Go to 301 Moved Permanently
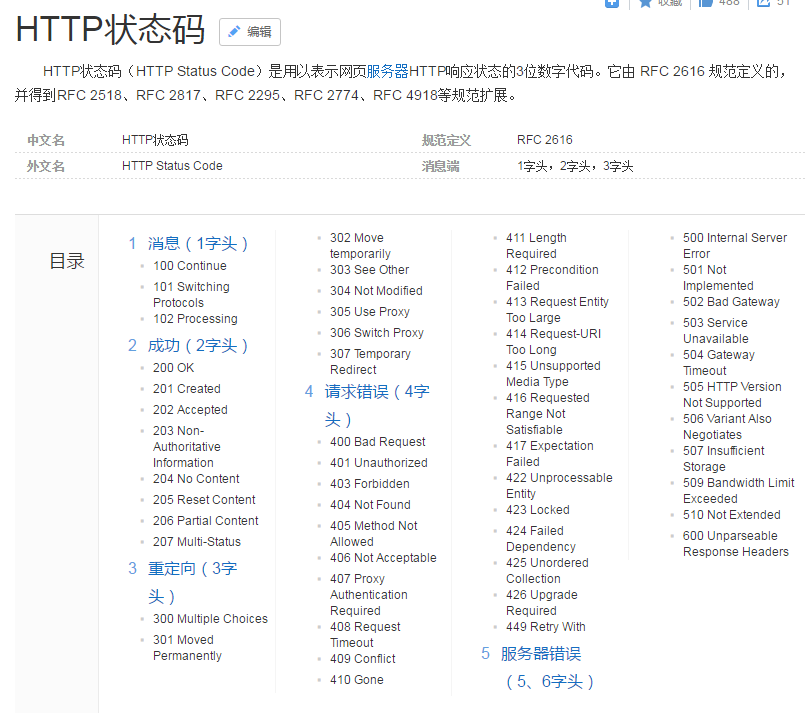 point(187,647)
